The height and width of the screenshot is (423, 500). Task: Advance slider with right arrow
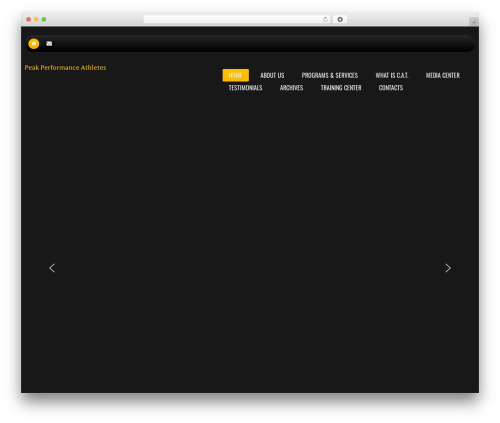[448, 268]
